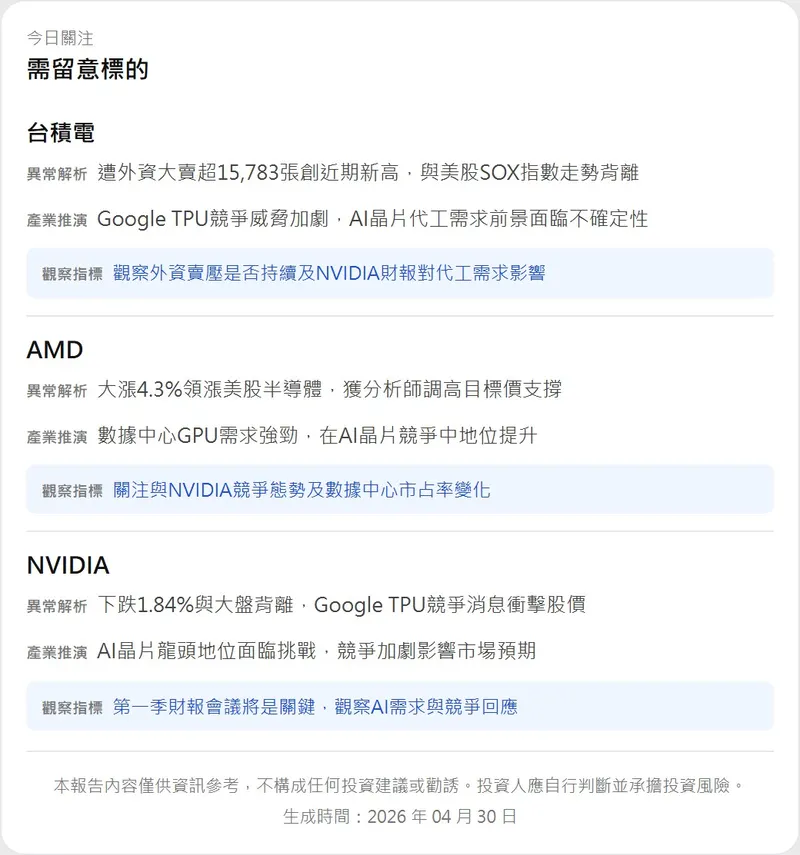Click the 產業推演 label under AMD
The height and width of the screenshot is (855, 800).
[x=57, y=437]
